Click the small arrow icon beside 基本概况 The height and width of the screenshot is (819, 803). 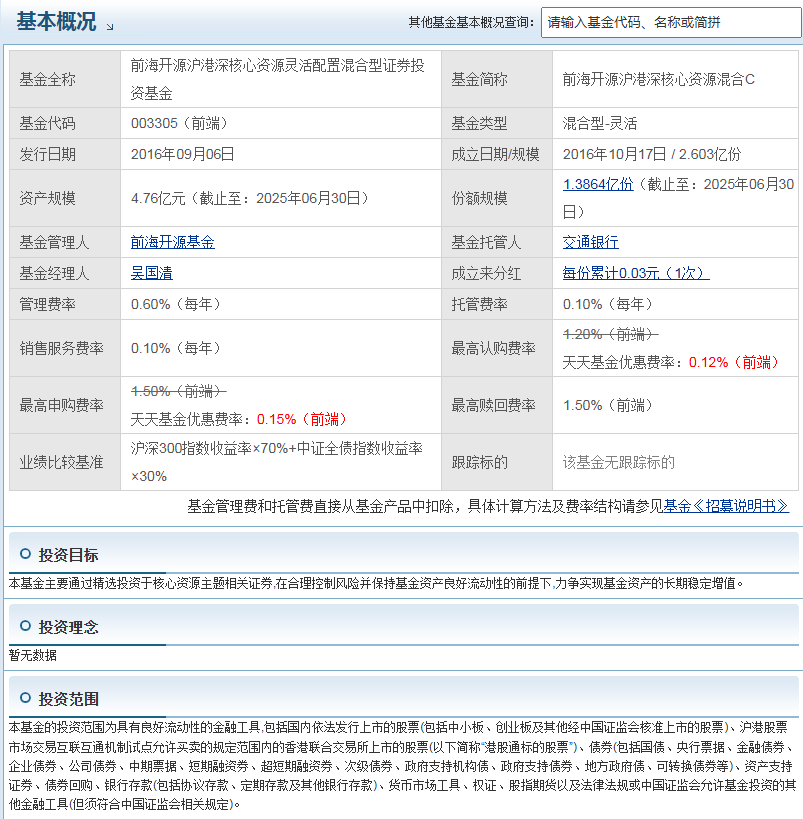point(110,27)
